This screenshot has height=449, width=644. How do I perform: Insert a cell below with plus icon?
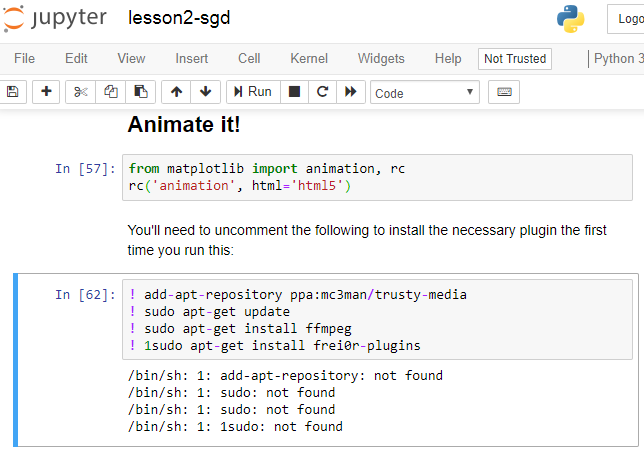coord(46,92)
